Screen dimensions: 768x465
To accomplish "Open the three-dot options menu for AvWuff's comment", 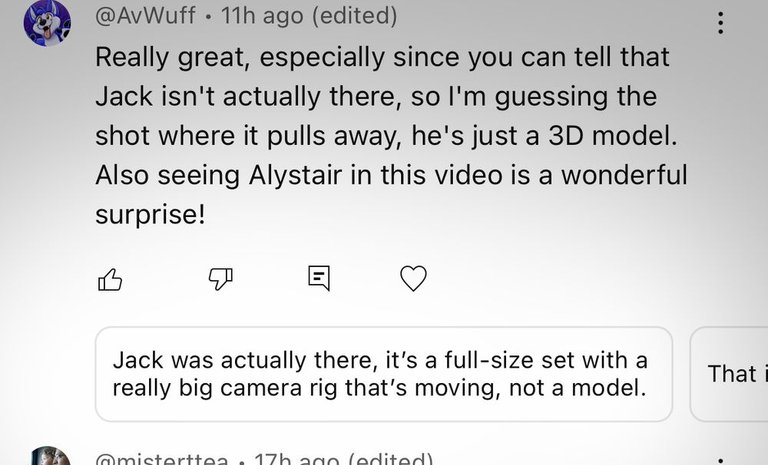I will point(721,23).
